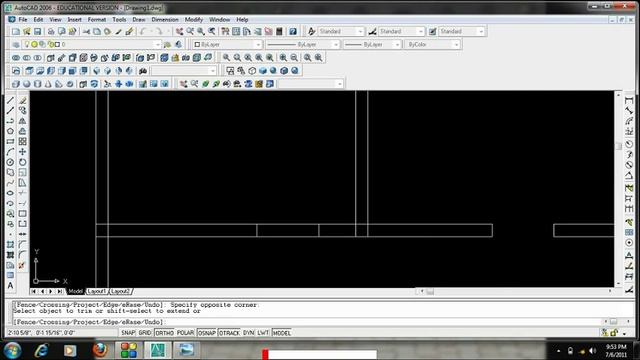Open Firefox from the taskbar
The height and width of the screenshot is (360, 640).
point(100,350)
